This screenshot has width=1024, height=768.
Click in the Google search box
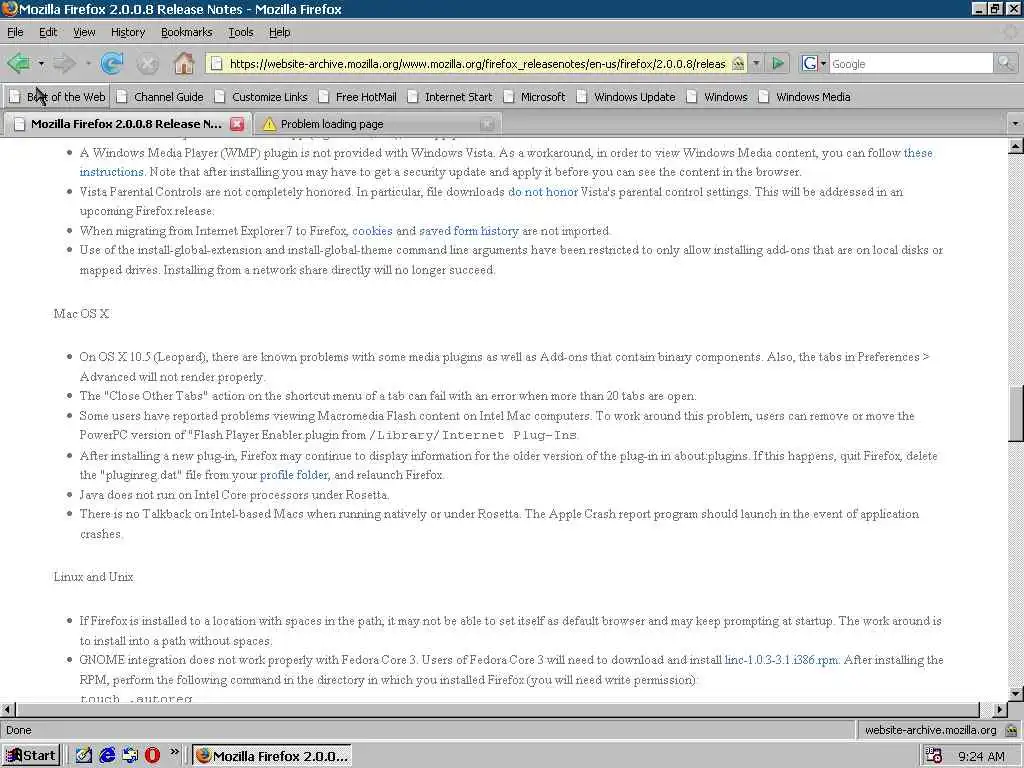tap(911, 63)
